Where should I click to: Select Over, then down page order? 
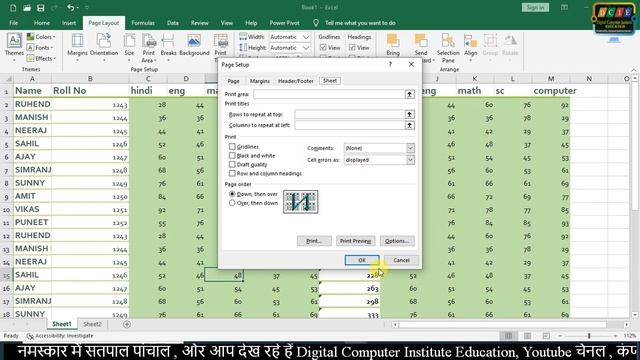coord(232,203)
